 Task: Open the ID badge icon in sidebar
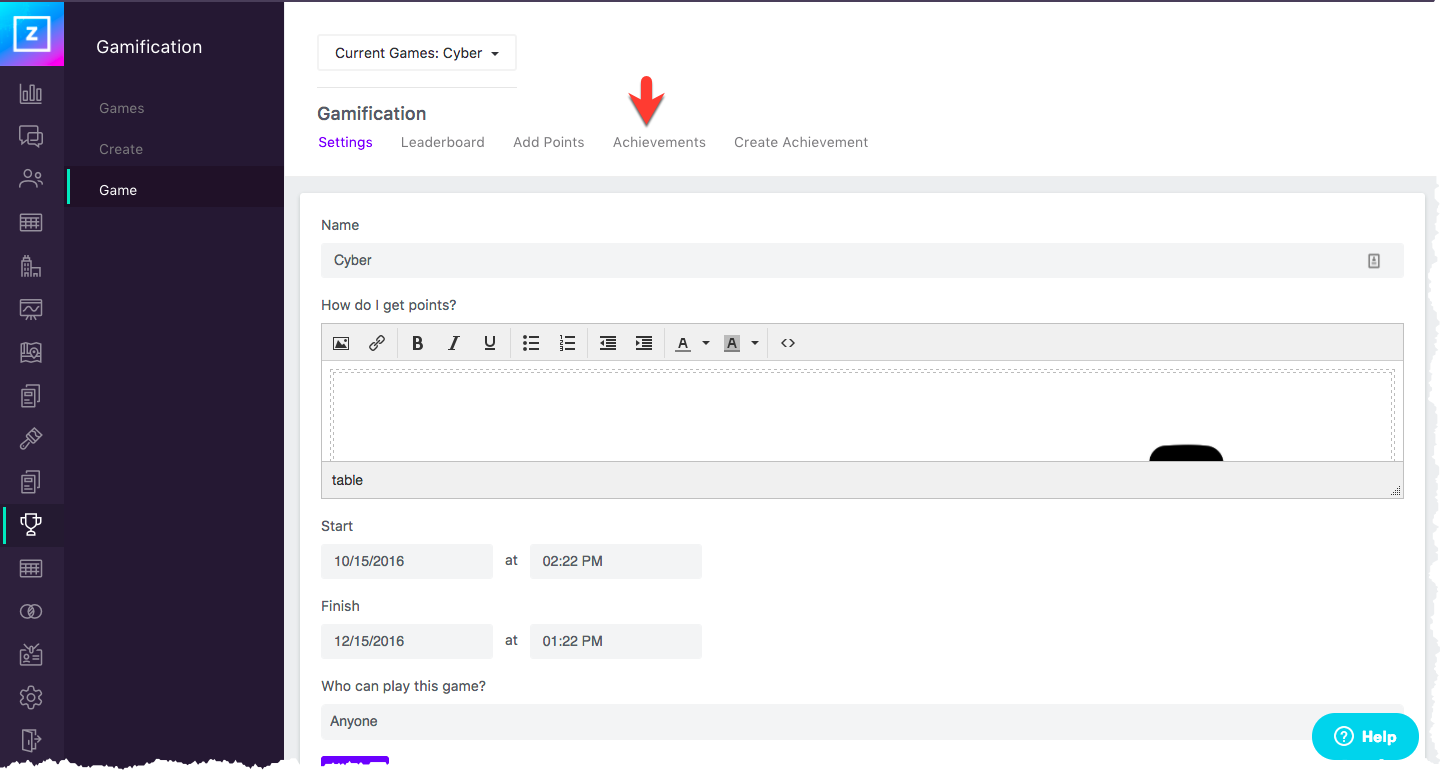[x=31, y=654]
